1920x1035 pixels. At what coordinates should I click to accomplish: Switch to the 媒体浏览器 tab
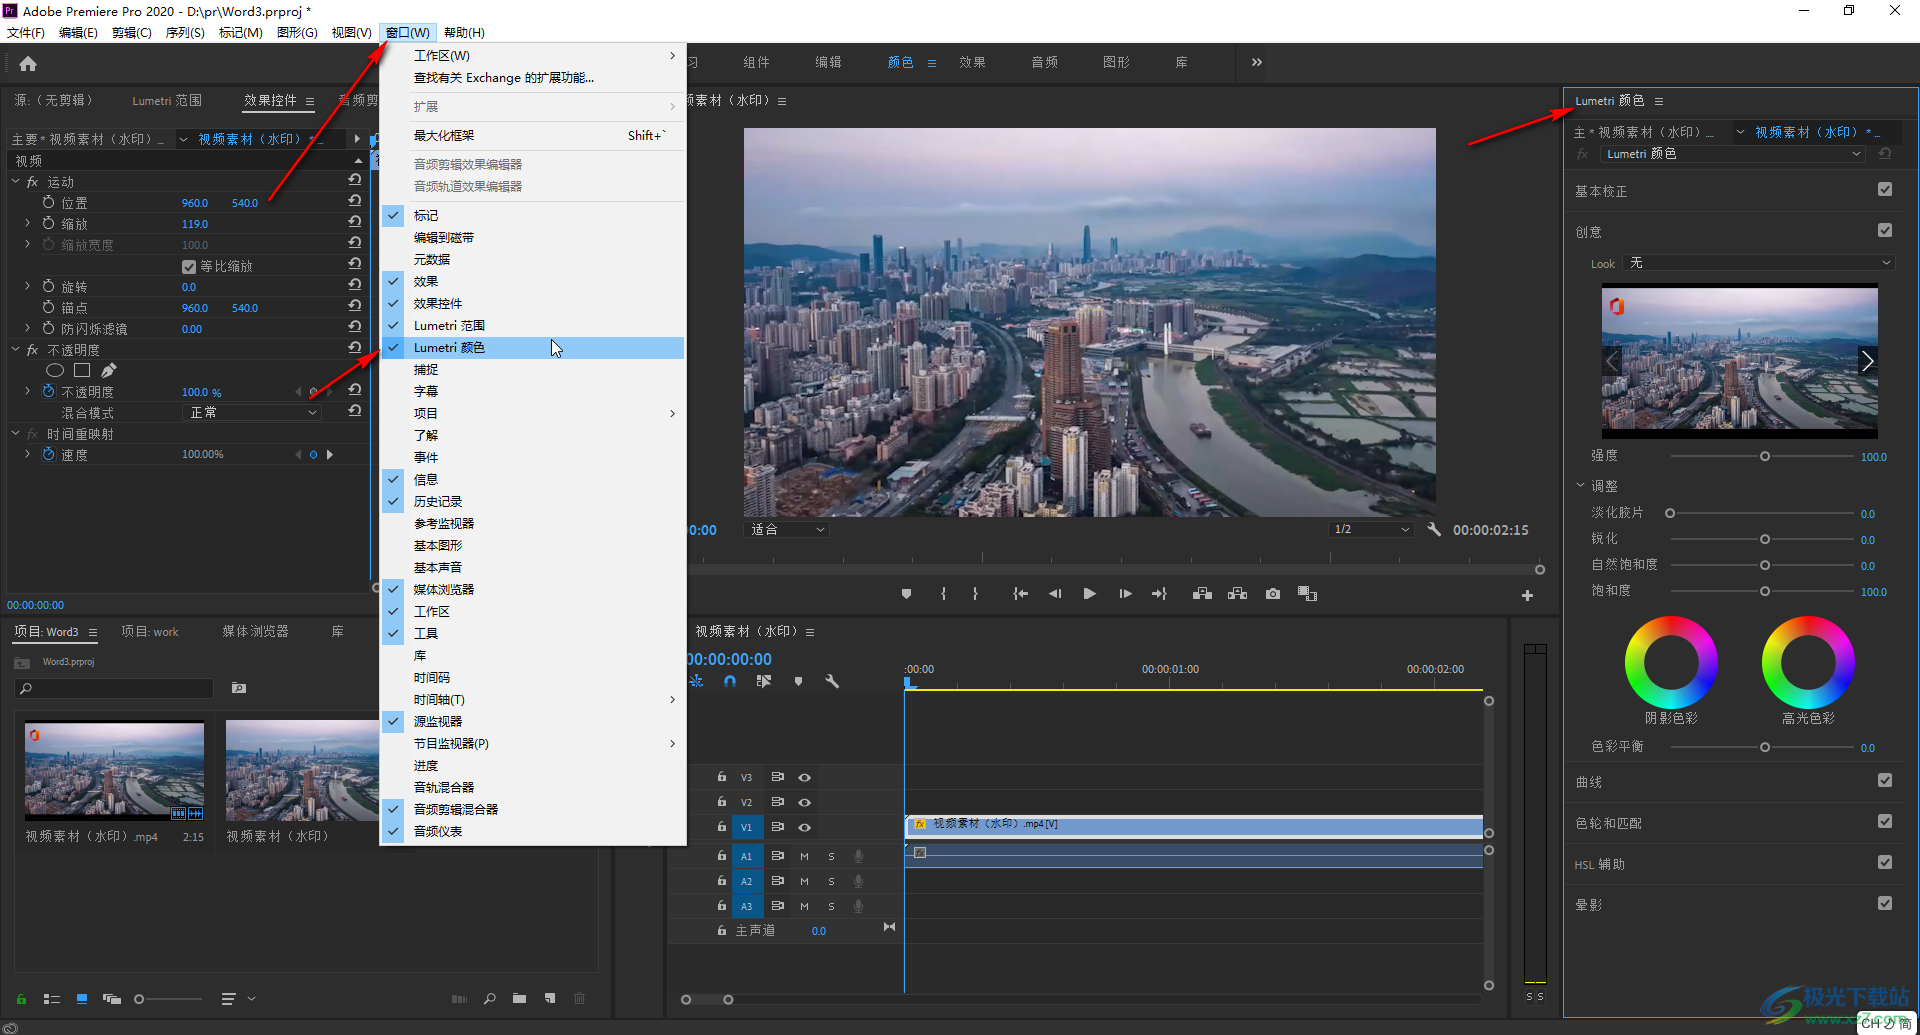(255, 632)
